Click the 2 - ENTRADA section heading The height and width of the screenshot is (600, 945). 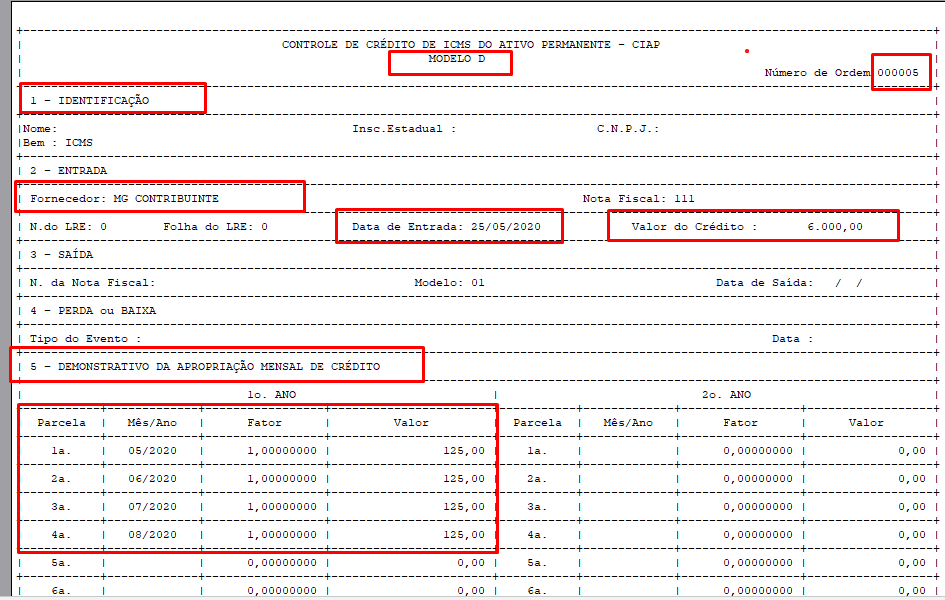click(68, 170)
